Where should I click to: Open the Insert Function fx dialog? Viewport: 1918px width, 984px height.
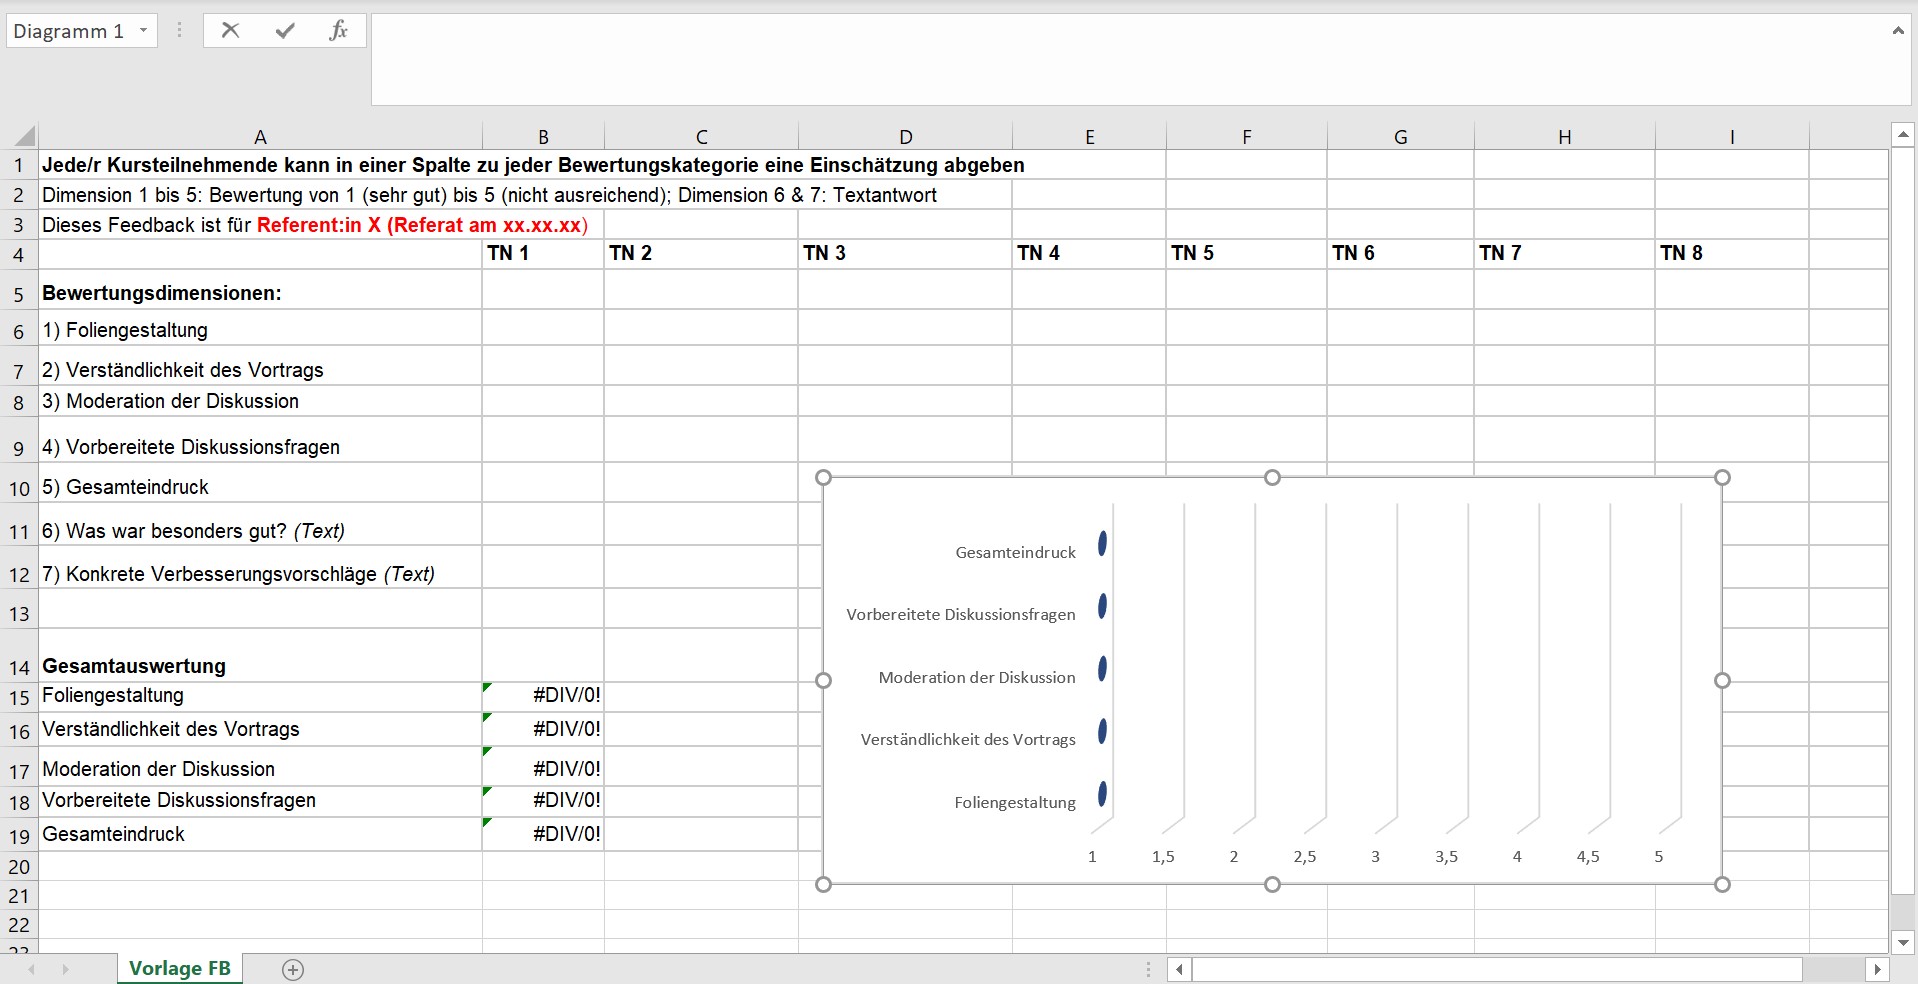click(338, 30)
